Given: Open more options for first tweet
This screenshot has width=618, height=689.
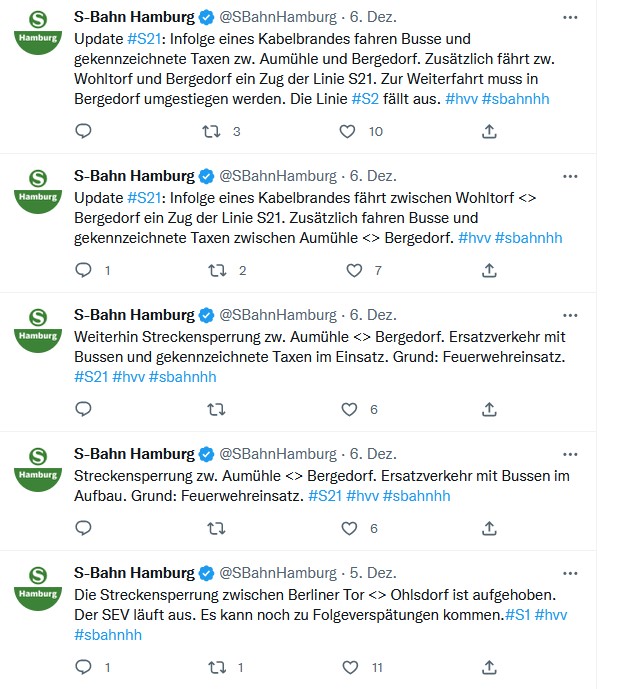Looking at the screenshot, I should tap(570, 17).
